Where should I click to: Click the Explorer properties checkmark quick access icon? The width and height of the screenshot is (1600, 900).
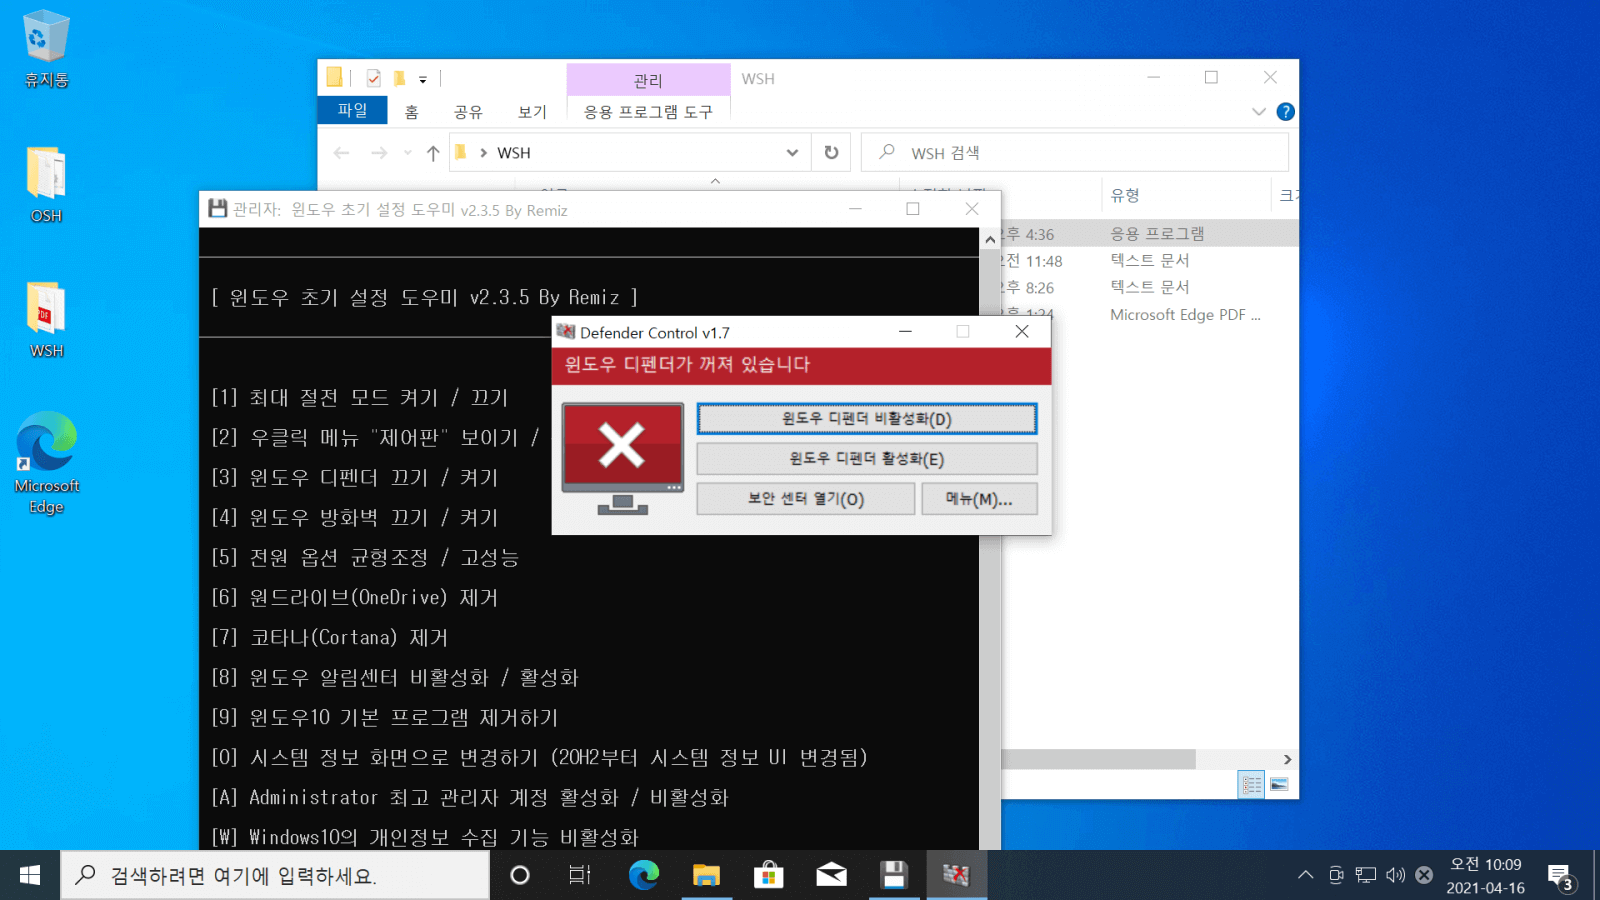[373, 78]
